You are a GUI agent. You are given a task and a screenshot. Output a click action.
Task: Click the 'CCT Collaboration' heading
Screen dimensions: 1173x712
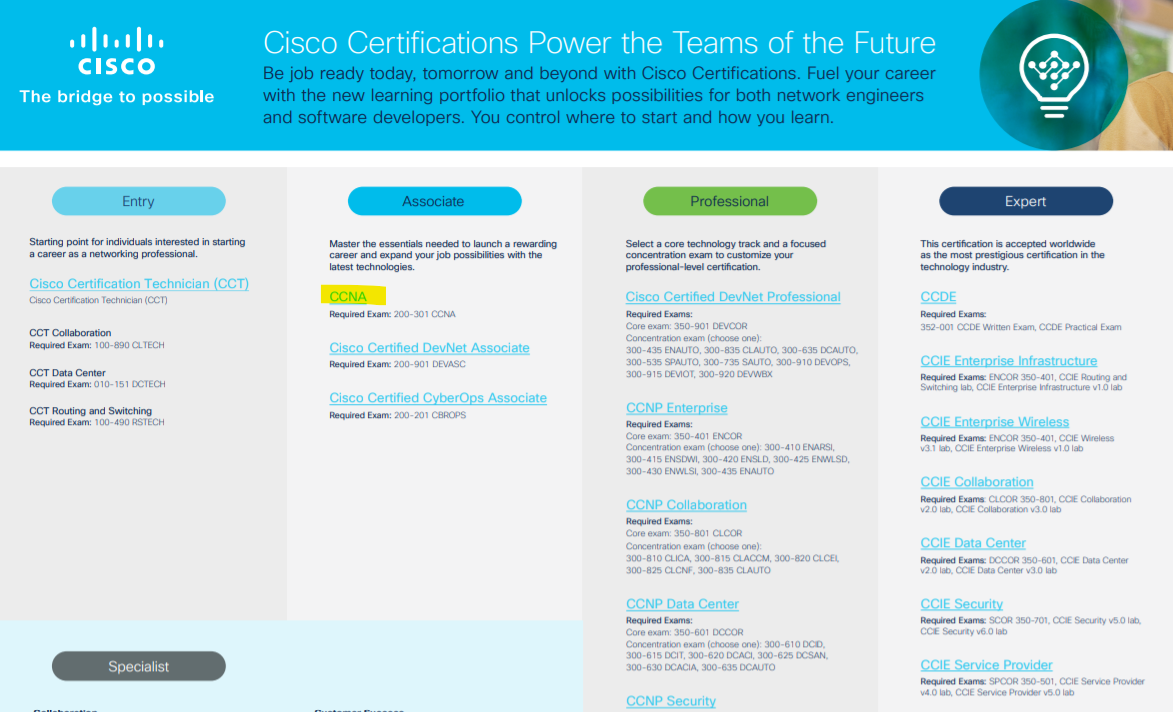tap(70, 333)
